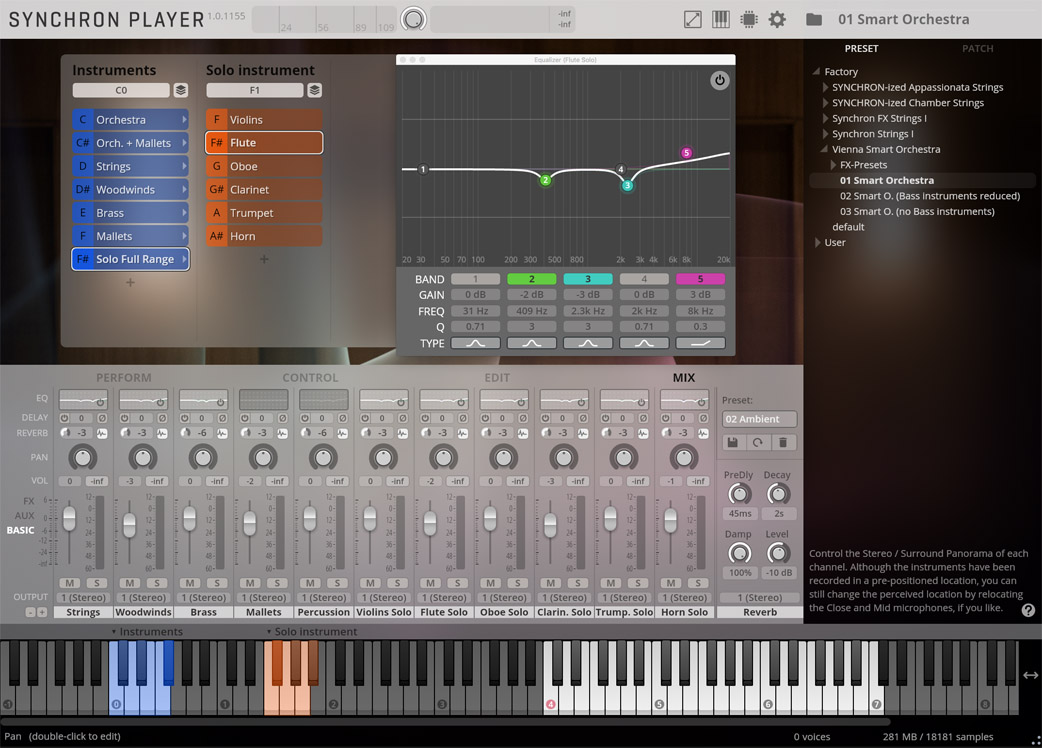Screen dimensions: 1042x748
Task: Open the PATCH browser tab
Action: click(978, 48)
